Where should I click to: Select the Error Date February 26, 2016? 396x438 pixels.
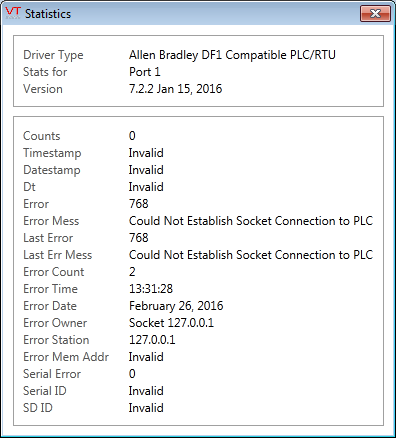click(x=176, y=306)
